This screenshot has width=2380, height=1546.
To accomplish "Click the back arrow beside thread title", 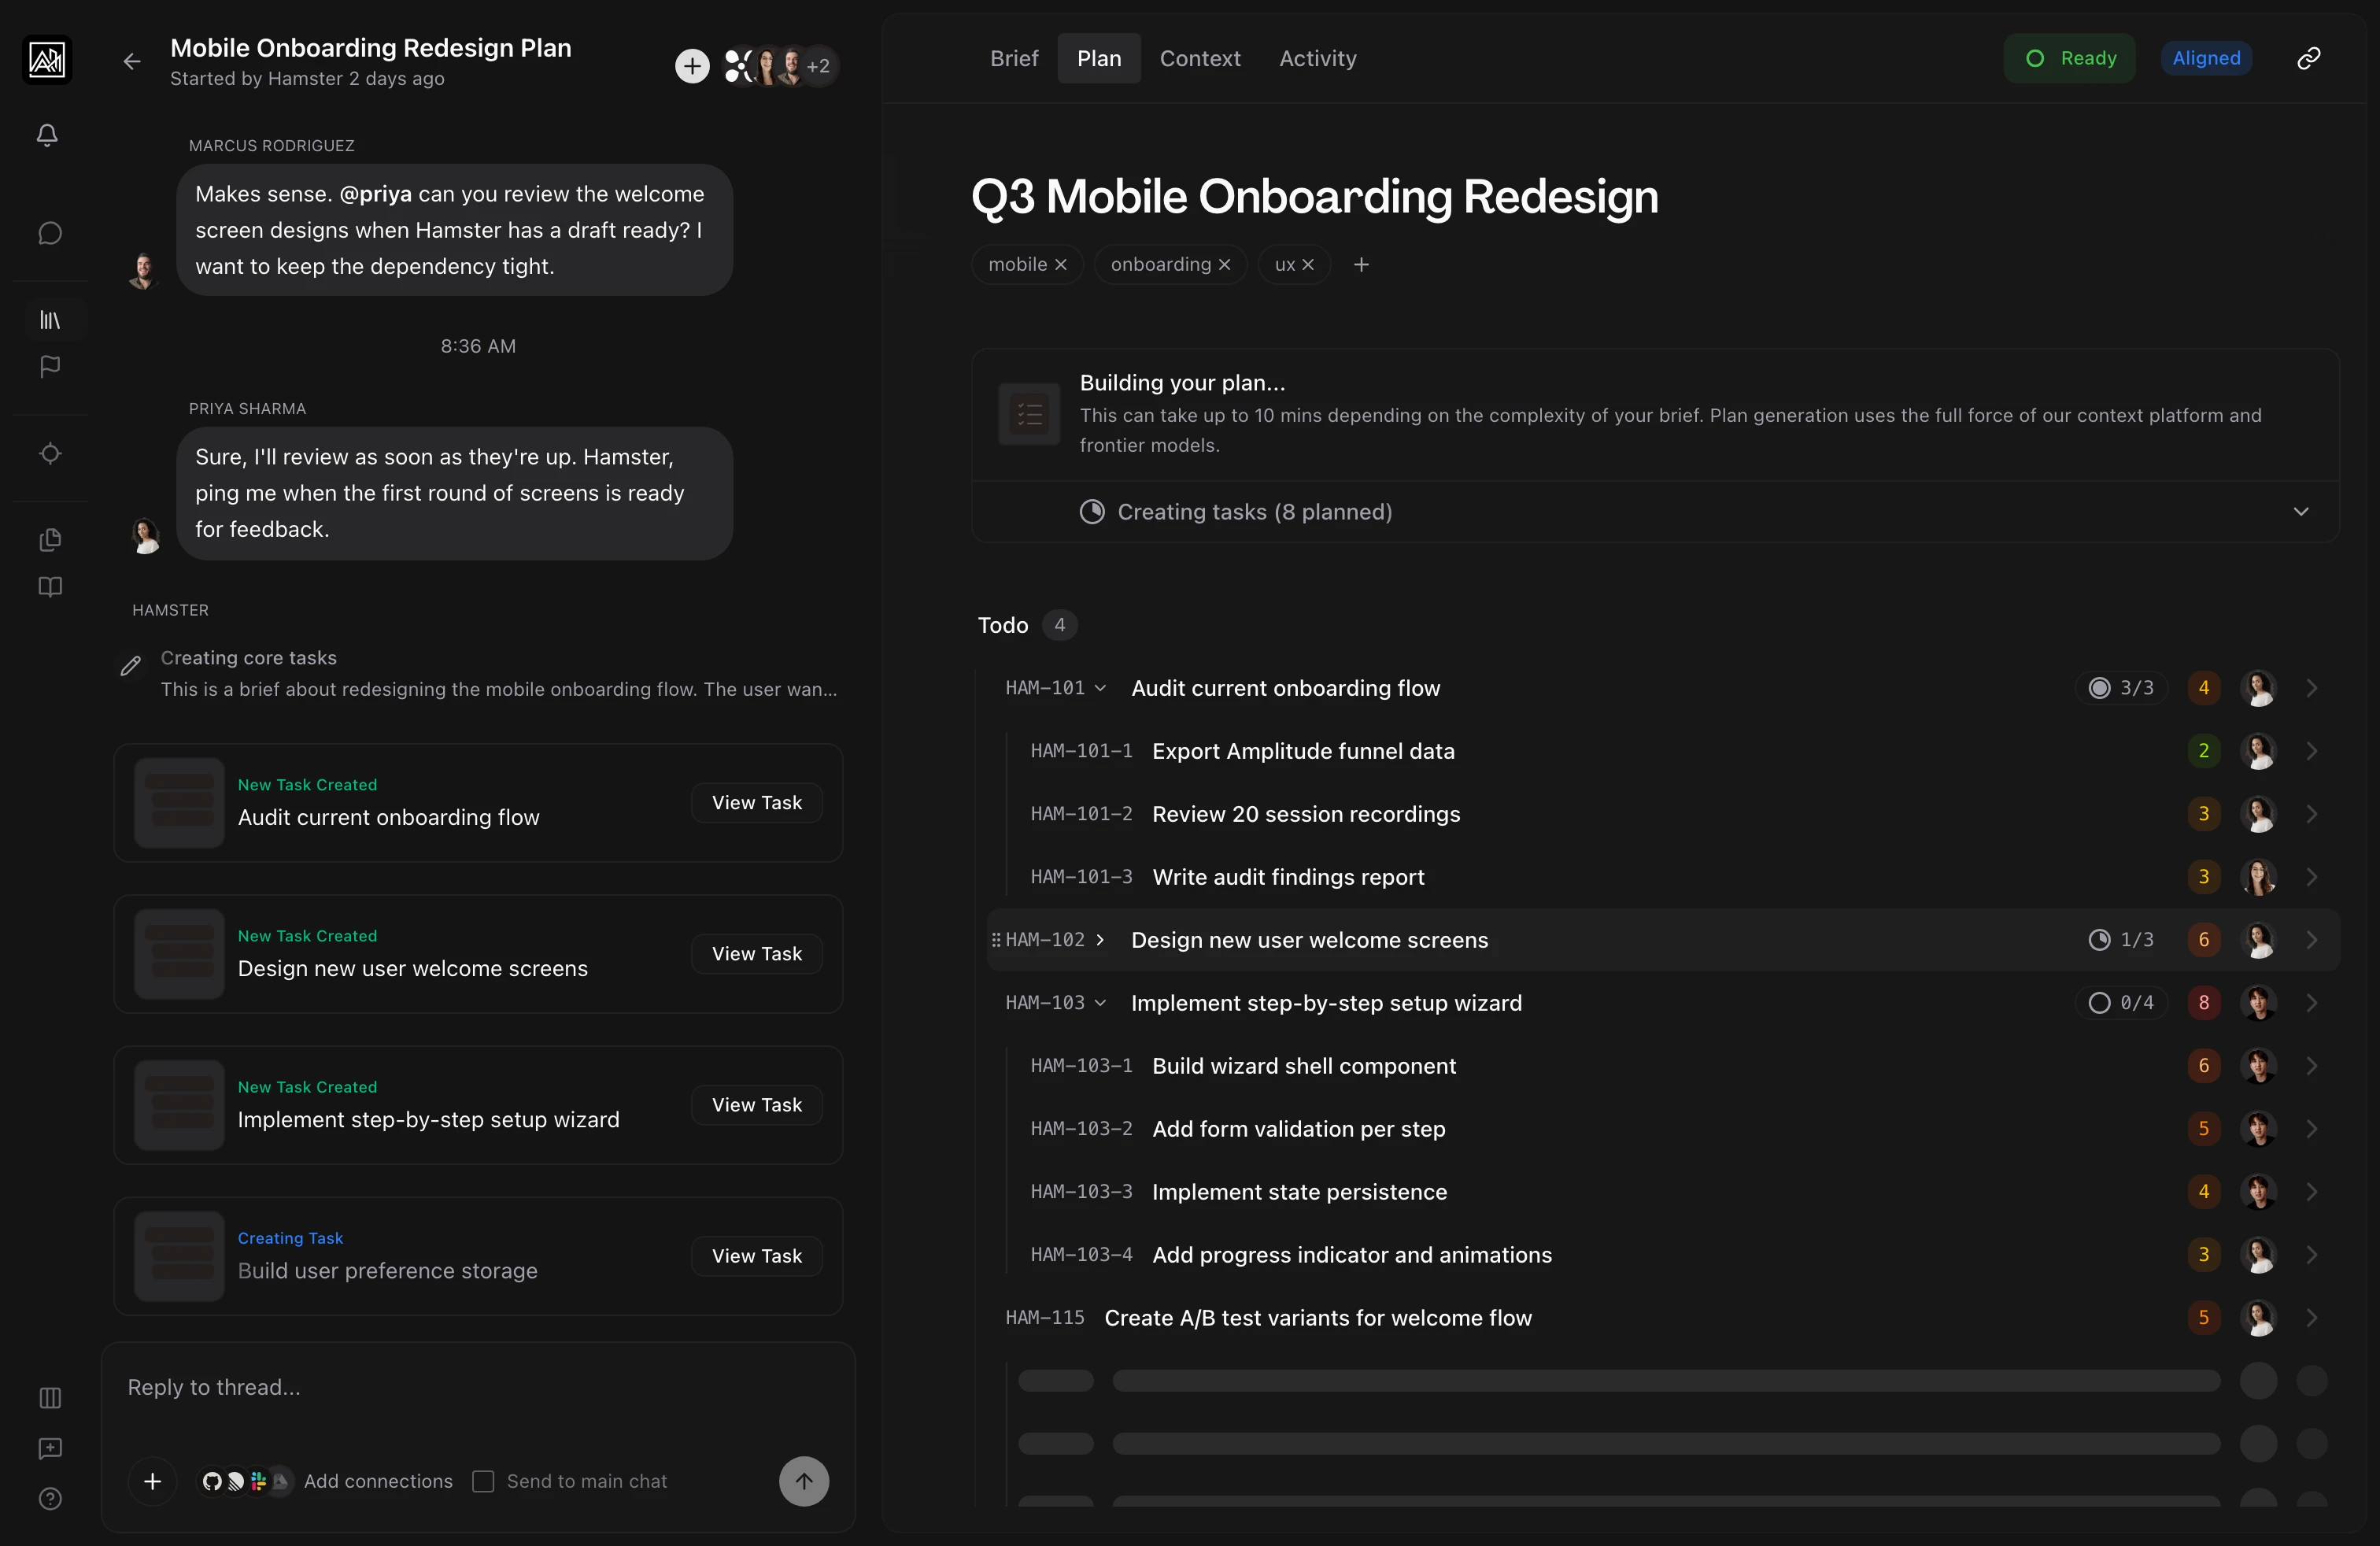I will tap(132, 62).
